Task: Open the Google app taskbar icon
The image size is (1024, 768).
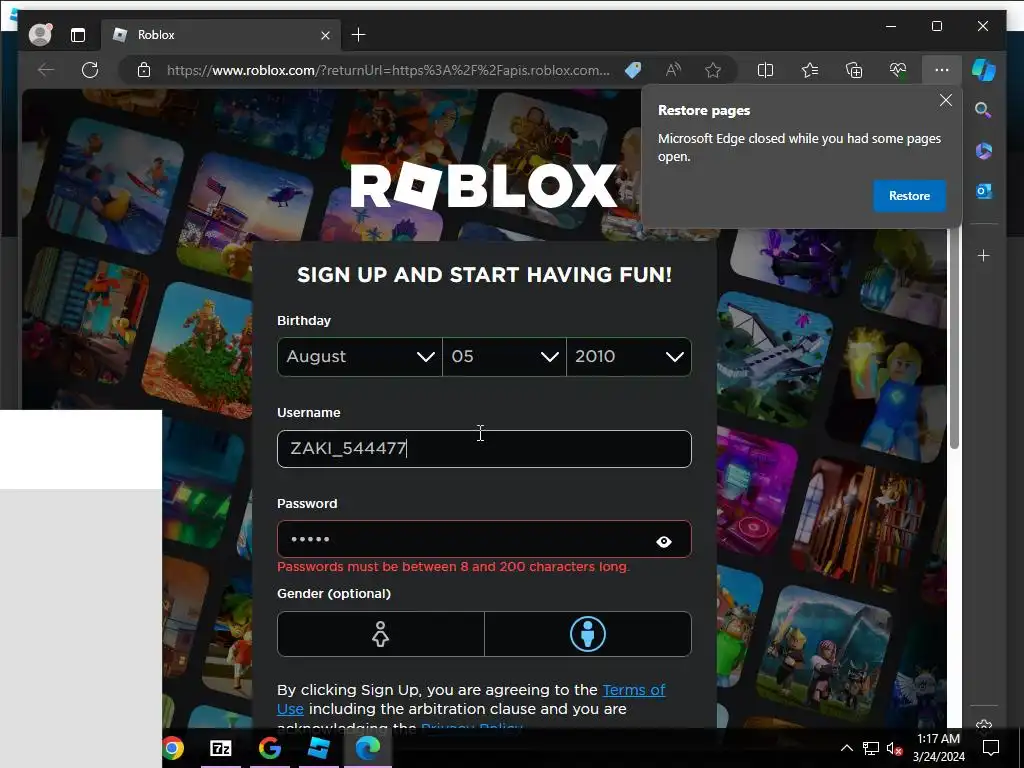Action: (x=270, y=748)
